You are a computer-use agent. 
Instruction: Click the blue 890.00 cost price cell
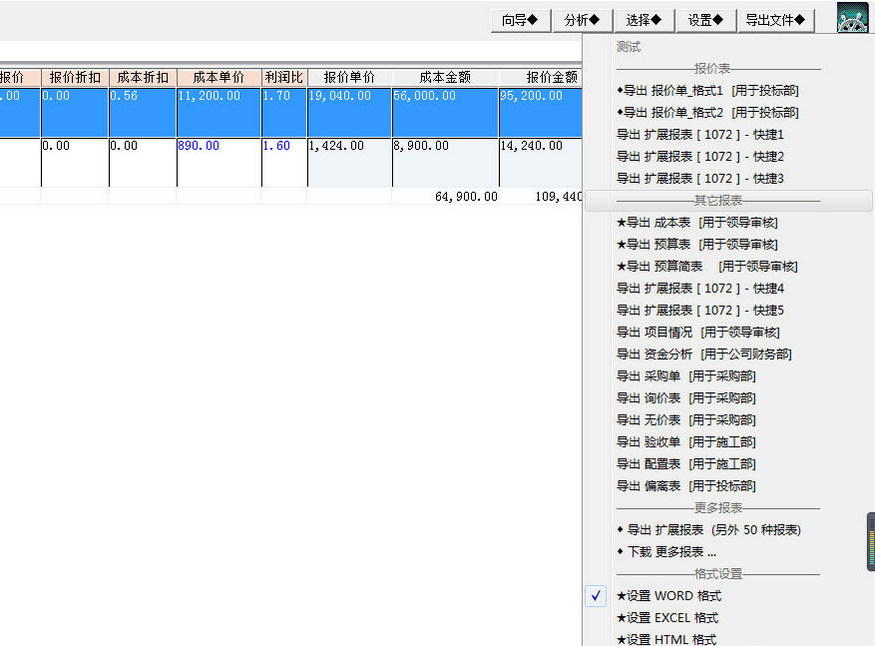click(219, 162)
